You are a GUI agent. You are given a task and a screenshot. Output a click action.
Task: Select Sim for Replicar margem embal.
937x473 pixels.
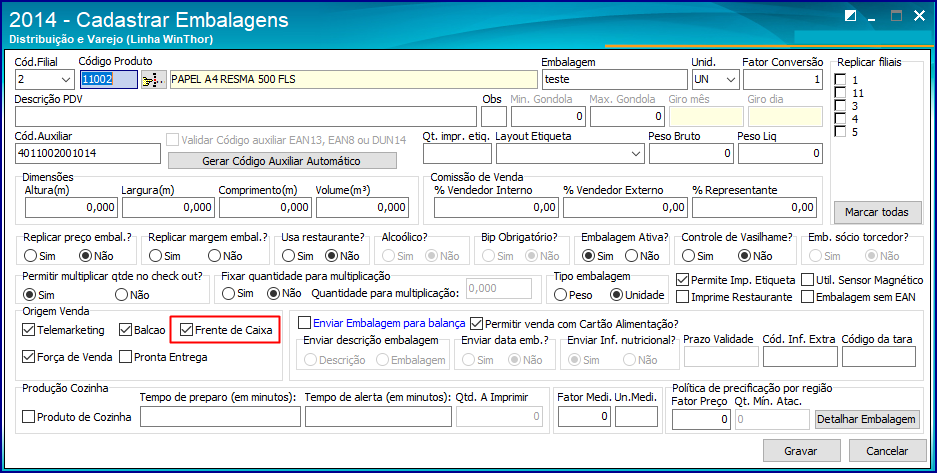point(155,256)
